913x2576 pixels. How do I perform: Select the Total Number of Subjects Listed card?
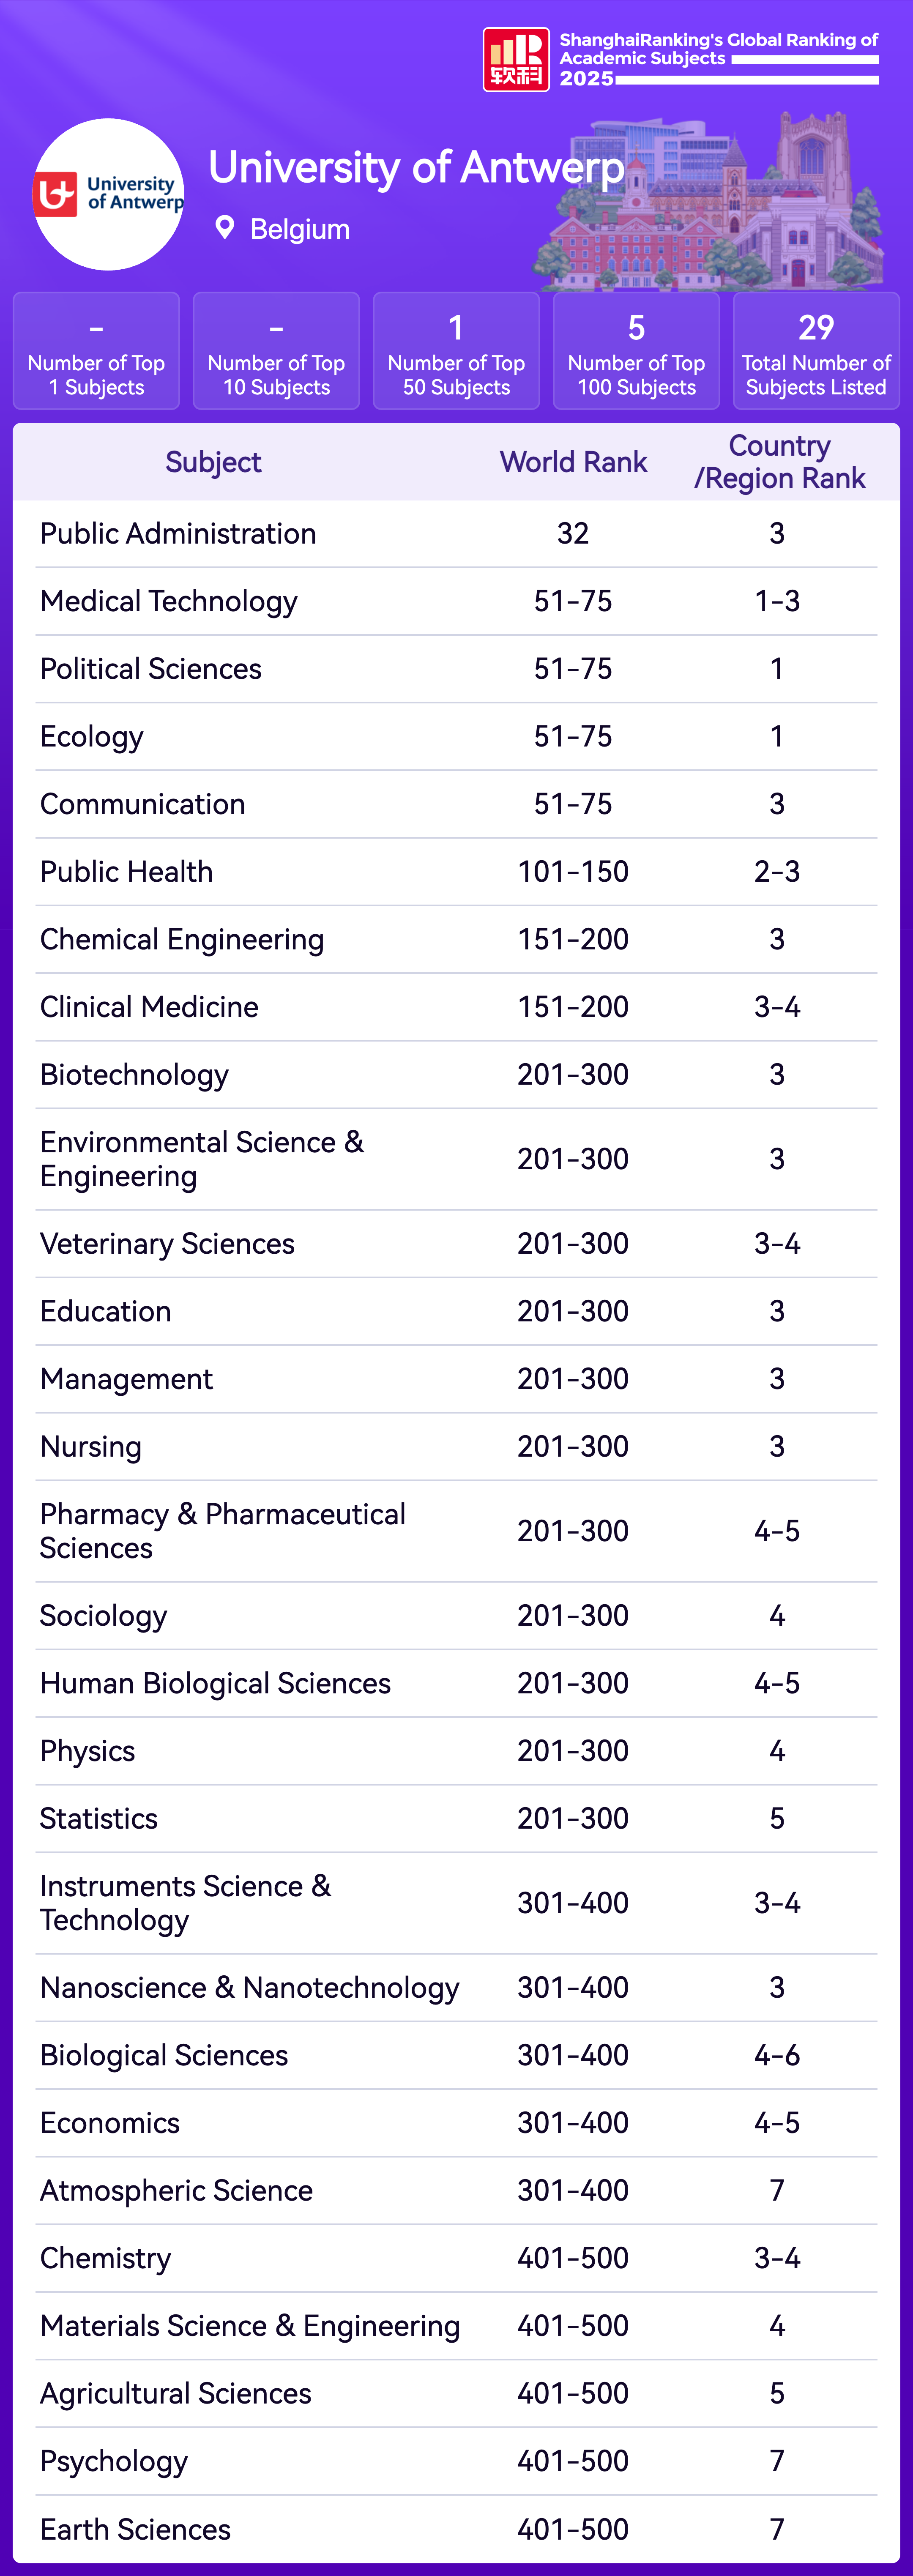point(816,351)
